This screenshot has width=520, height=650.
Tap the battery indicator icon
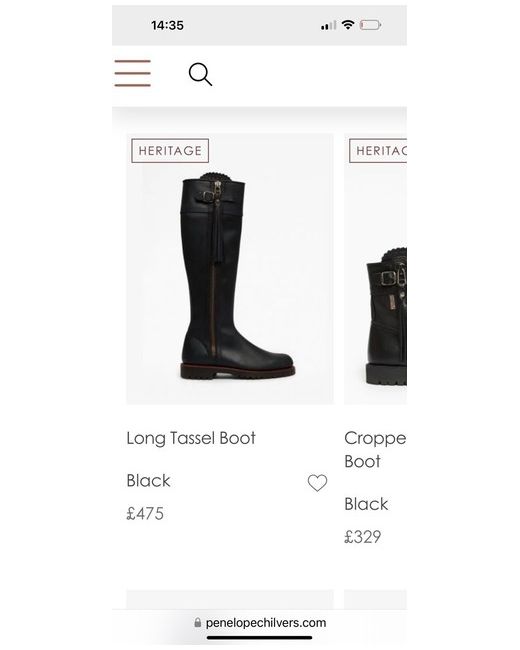(x=370, y=25)
